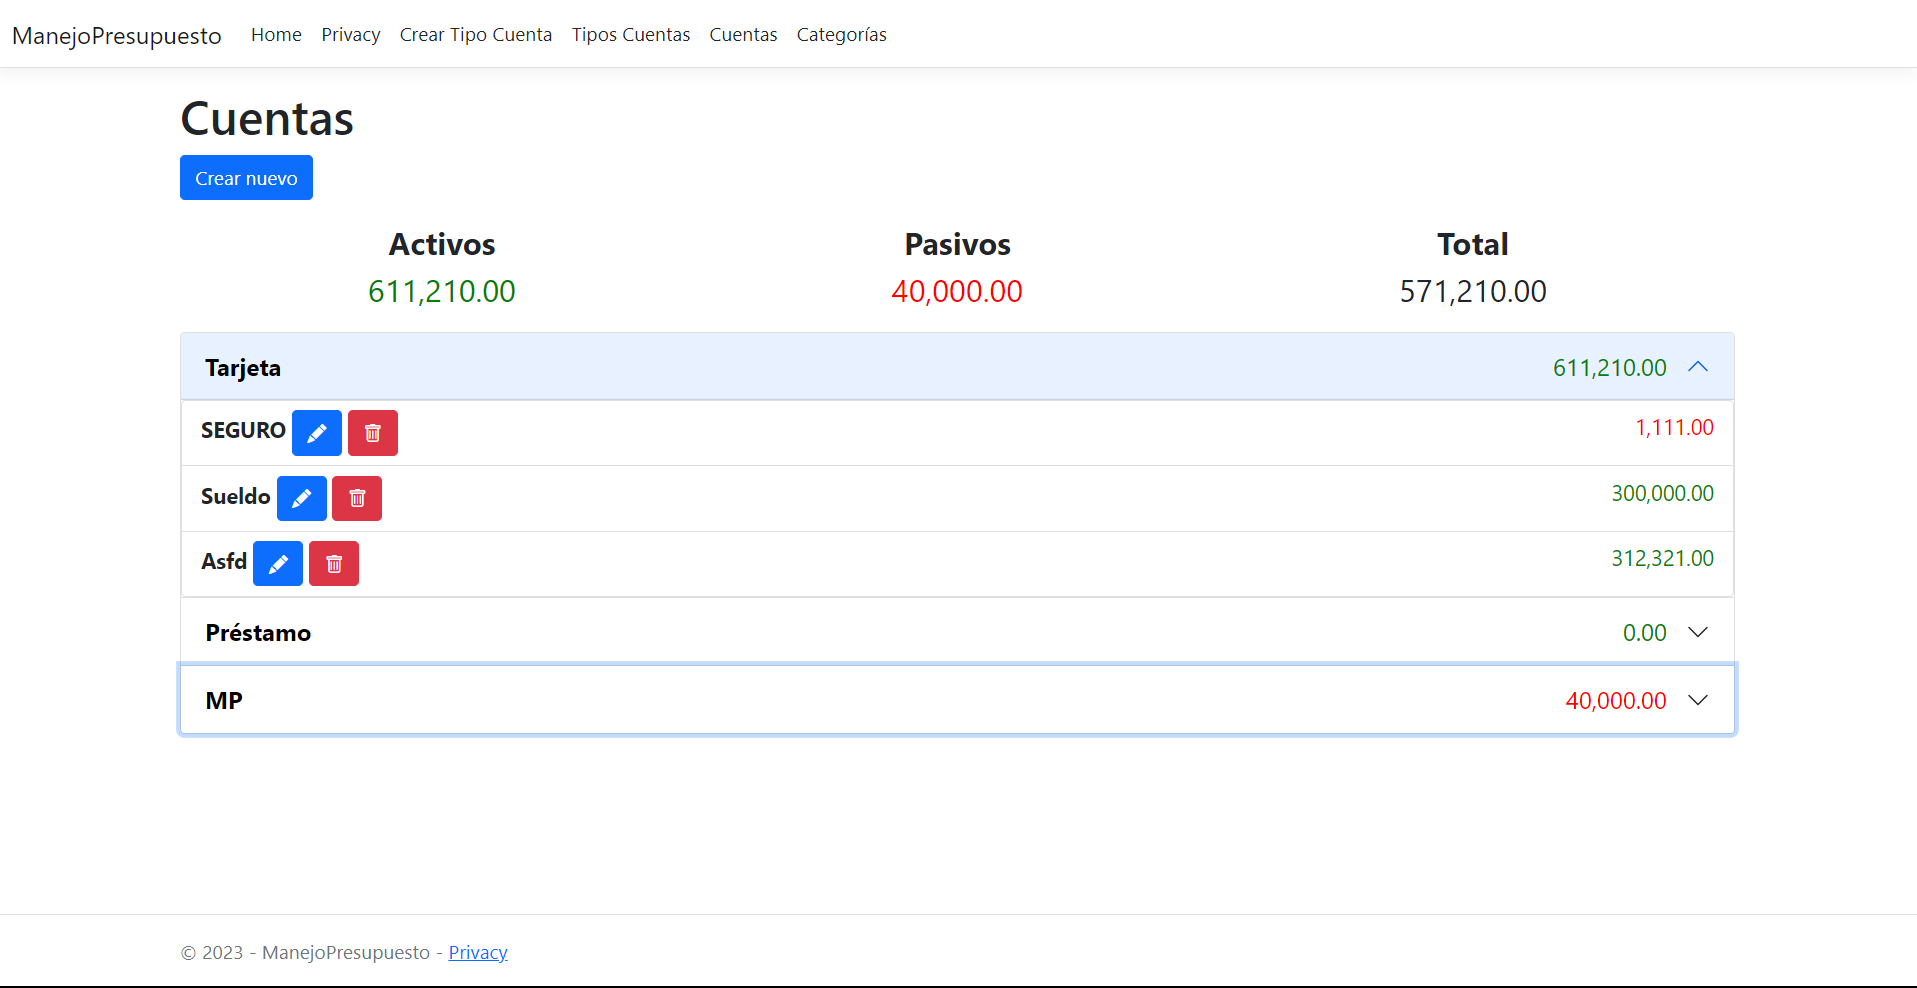This screenshot has width=1917, height=988.
Task: Open the Categorías nav link
Action: tap(842, 35)
